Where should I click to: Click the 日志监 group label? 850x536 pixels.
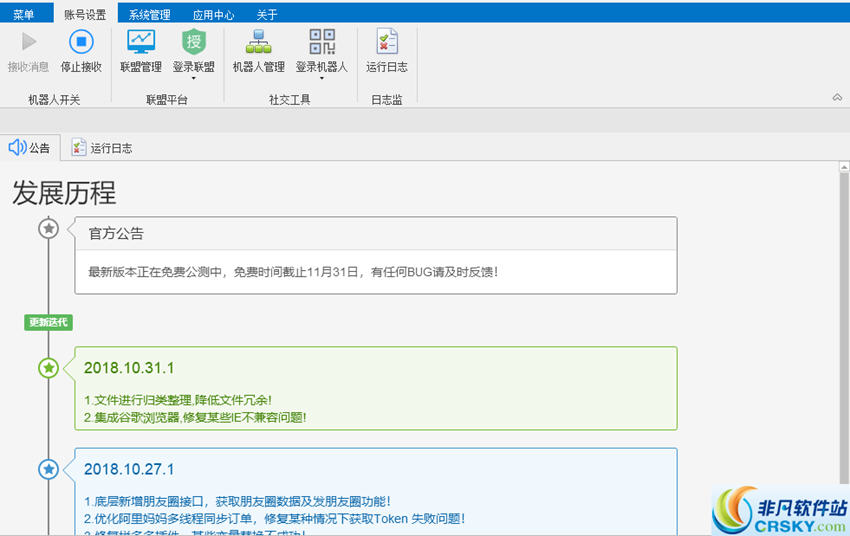point(387,100)
